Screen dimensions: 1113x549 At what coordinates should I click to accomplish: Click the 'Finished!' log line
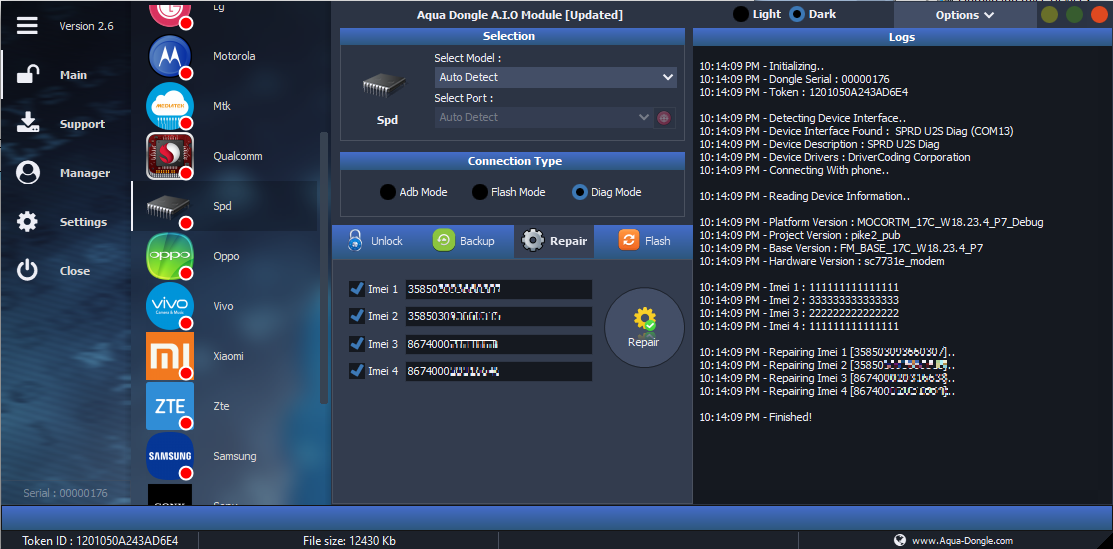pos(755,417)
